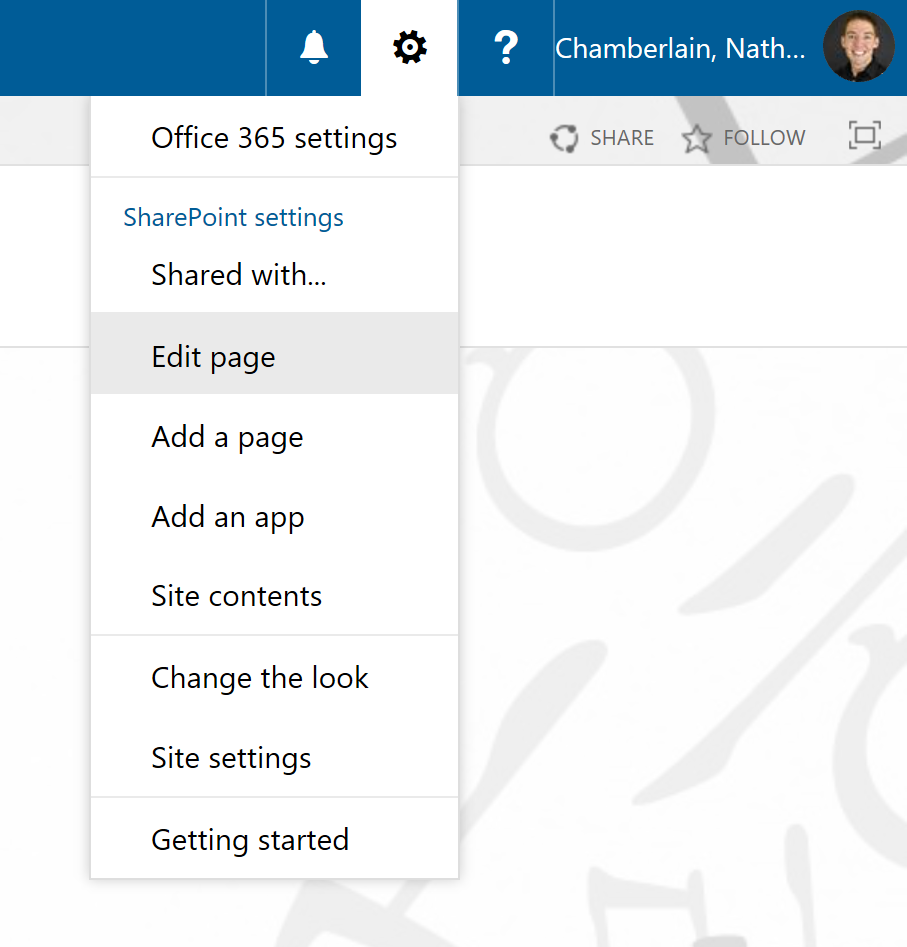
Task: Click the Follow star icon
Action: [x=696, y=138]
